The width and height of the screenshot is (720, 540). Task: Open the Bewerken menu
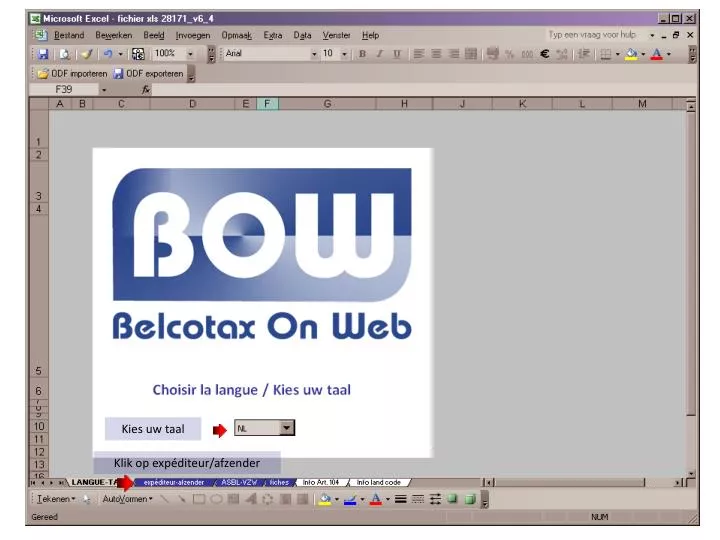pos(113,35)
